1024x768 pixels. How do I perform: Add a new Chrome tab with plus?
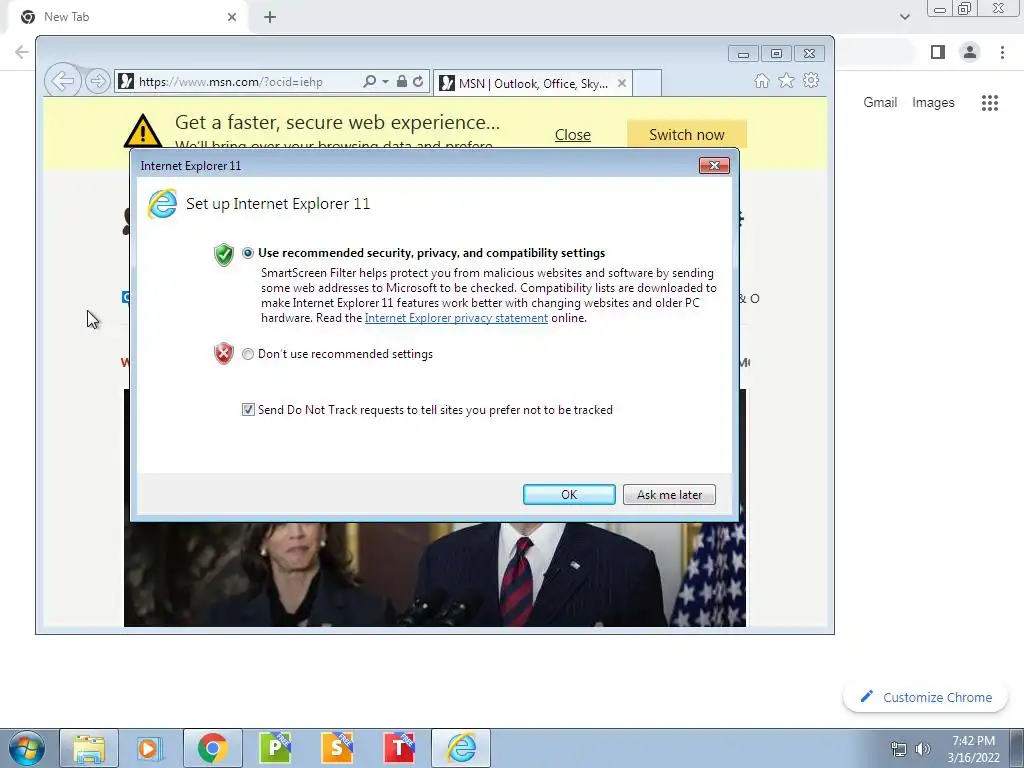270,17
